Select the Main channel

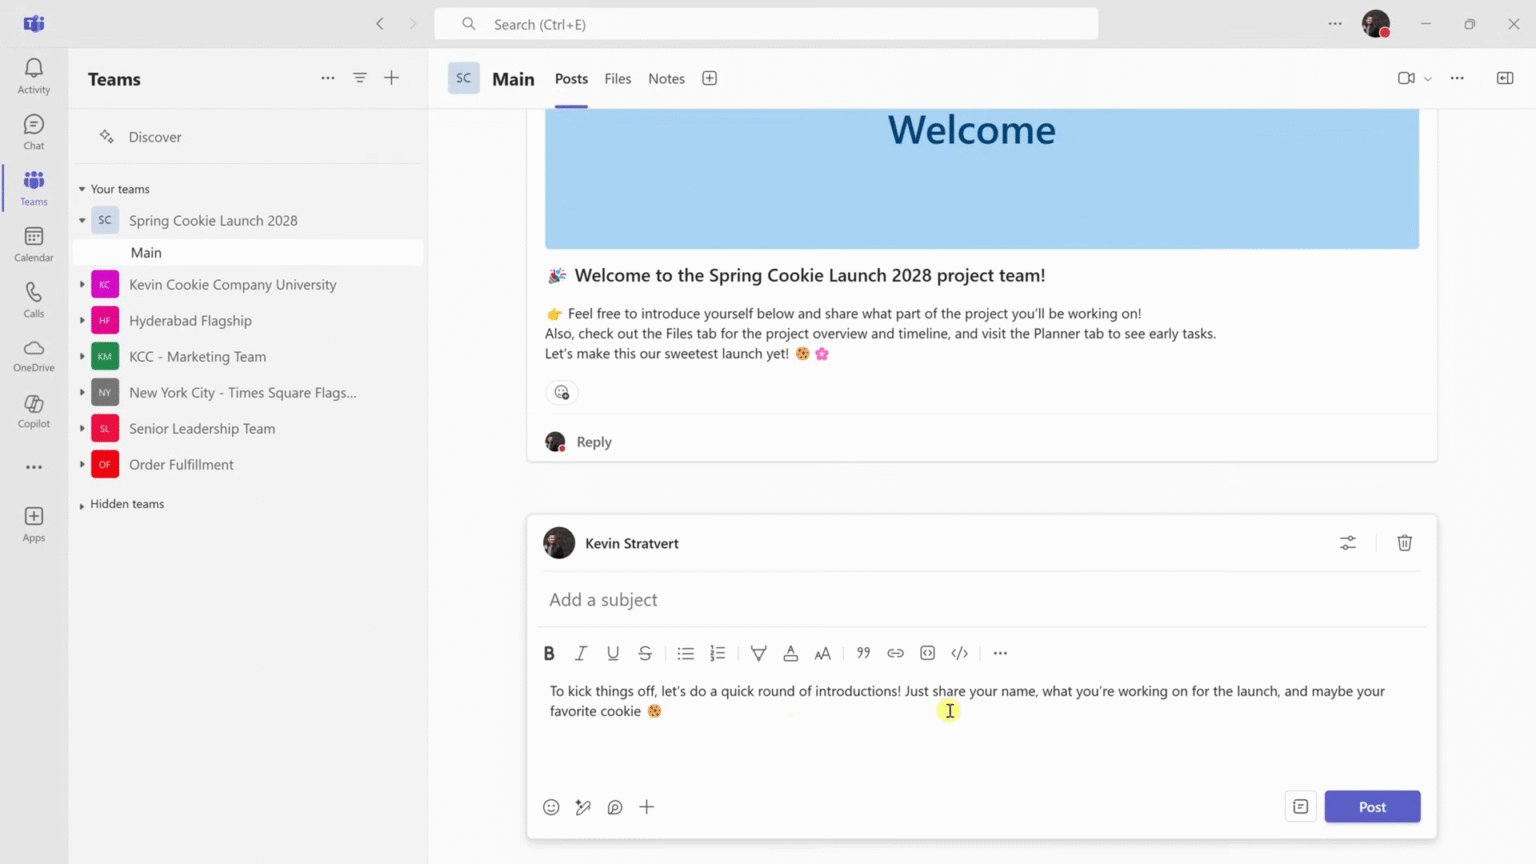click(248, 253)
